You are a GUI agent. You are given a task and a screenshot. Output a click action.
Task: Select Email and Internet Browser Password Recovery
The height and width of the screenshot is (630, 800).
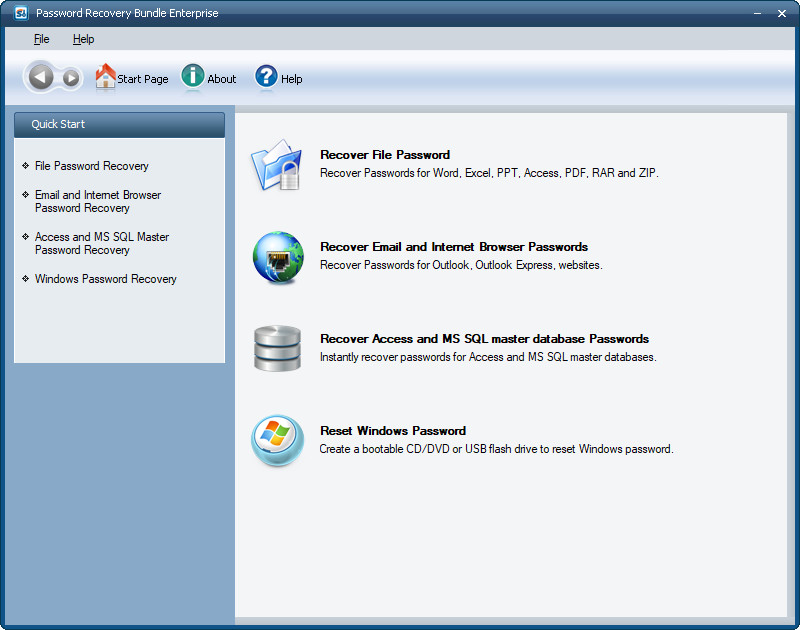coord(97,201)
